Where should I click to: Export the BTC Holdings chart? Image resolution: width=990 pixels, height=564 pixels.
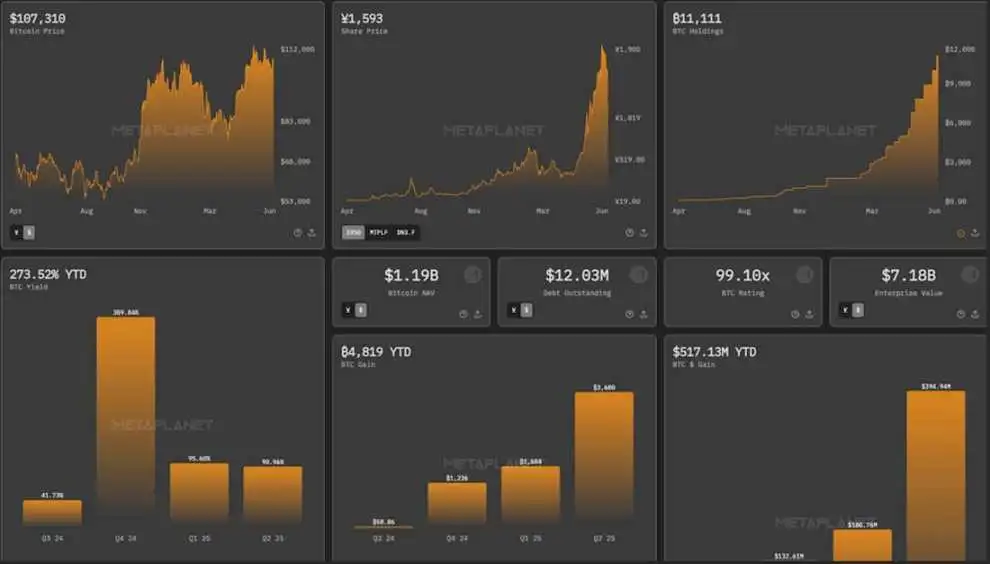(x=976, y=232)
